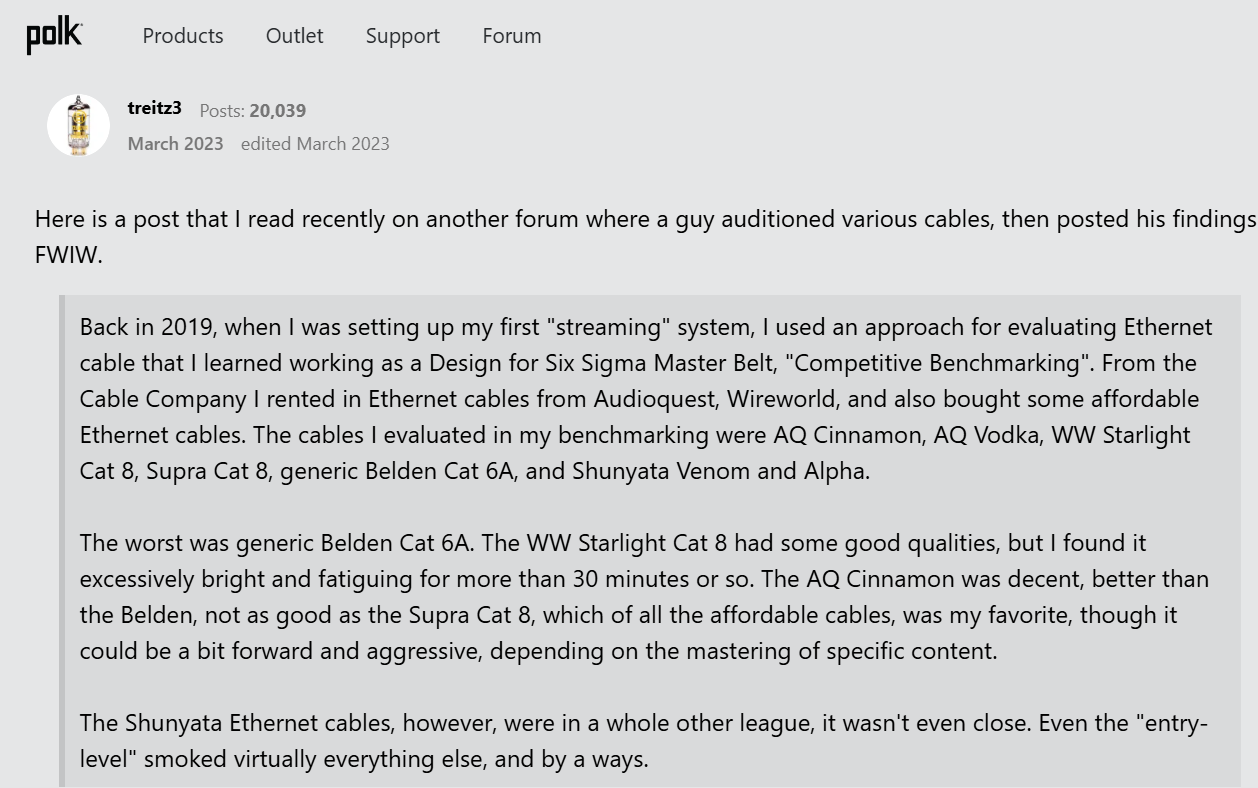Go to the Outlet section
The image size is (1258, 788).
coord(294,36)
